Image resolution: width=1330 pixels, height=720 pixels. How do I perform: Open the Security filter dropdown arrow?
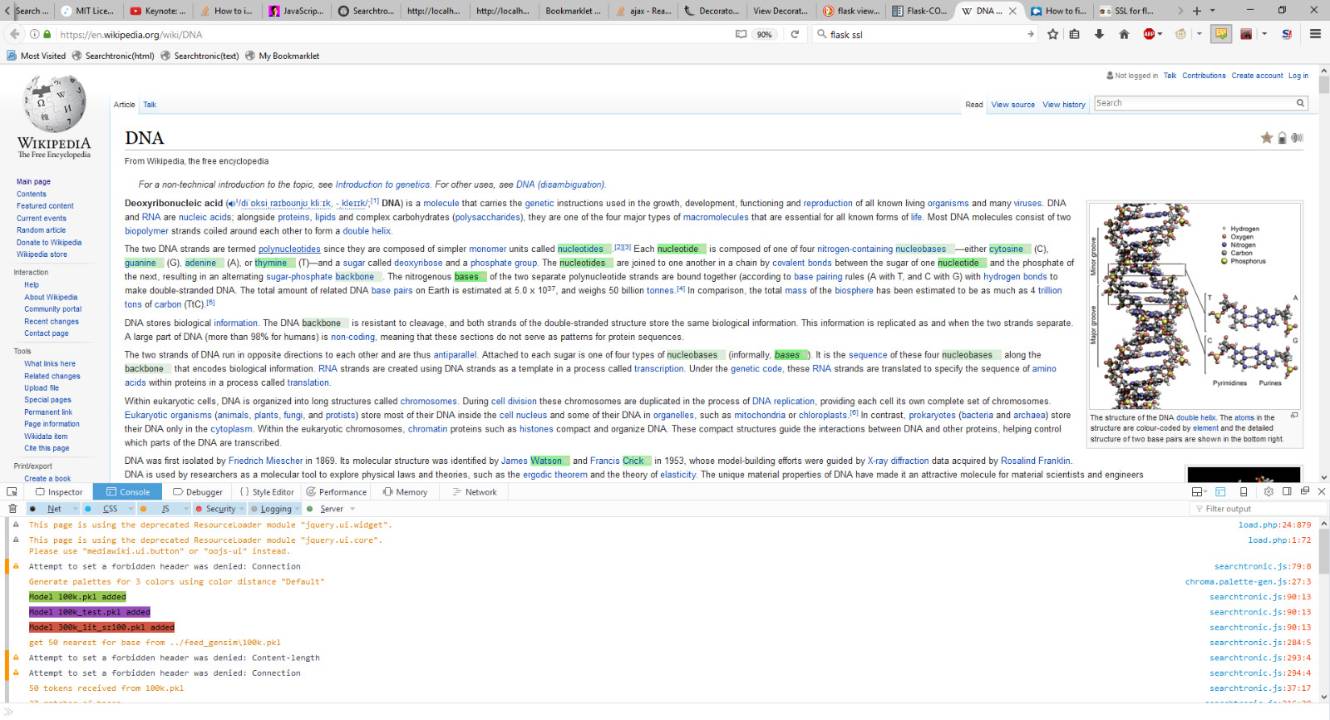tap(242, 509)
